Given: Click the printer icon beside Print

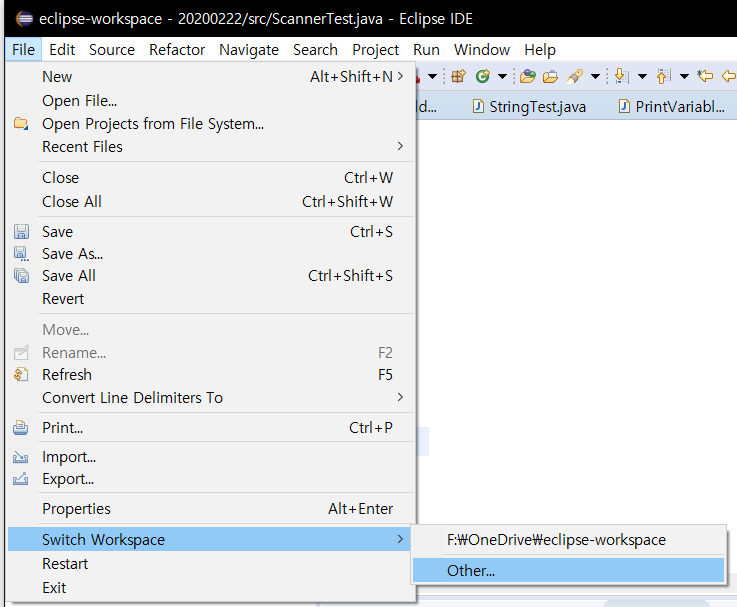Looking at the screenshot, I should point(20,427).
